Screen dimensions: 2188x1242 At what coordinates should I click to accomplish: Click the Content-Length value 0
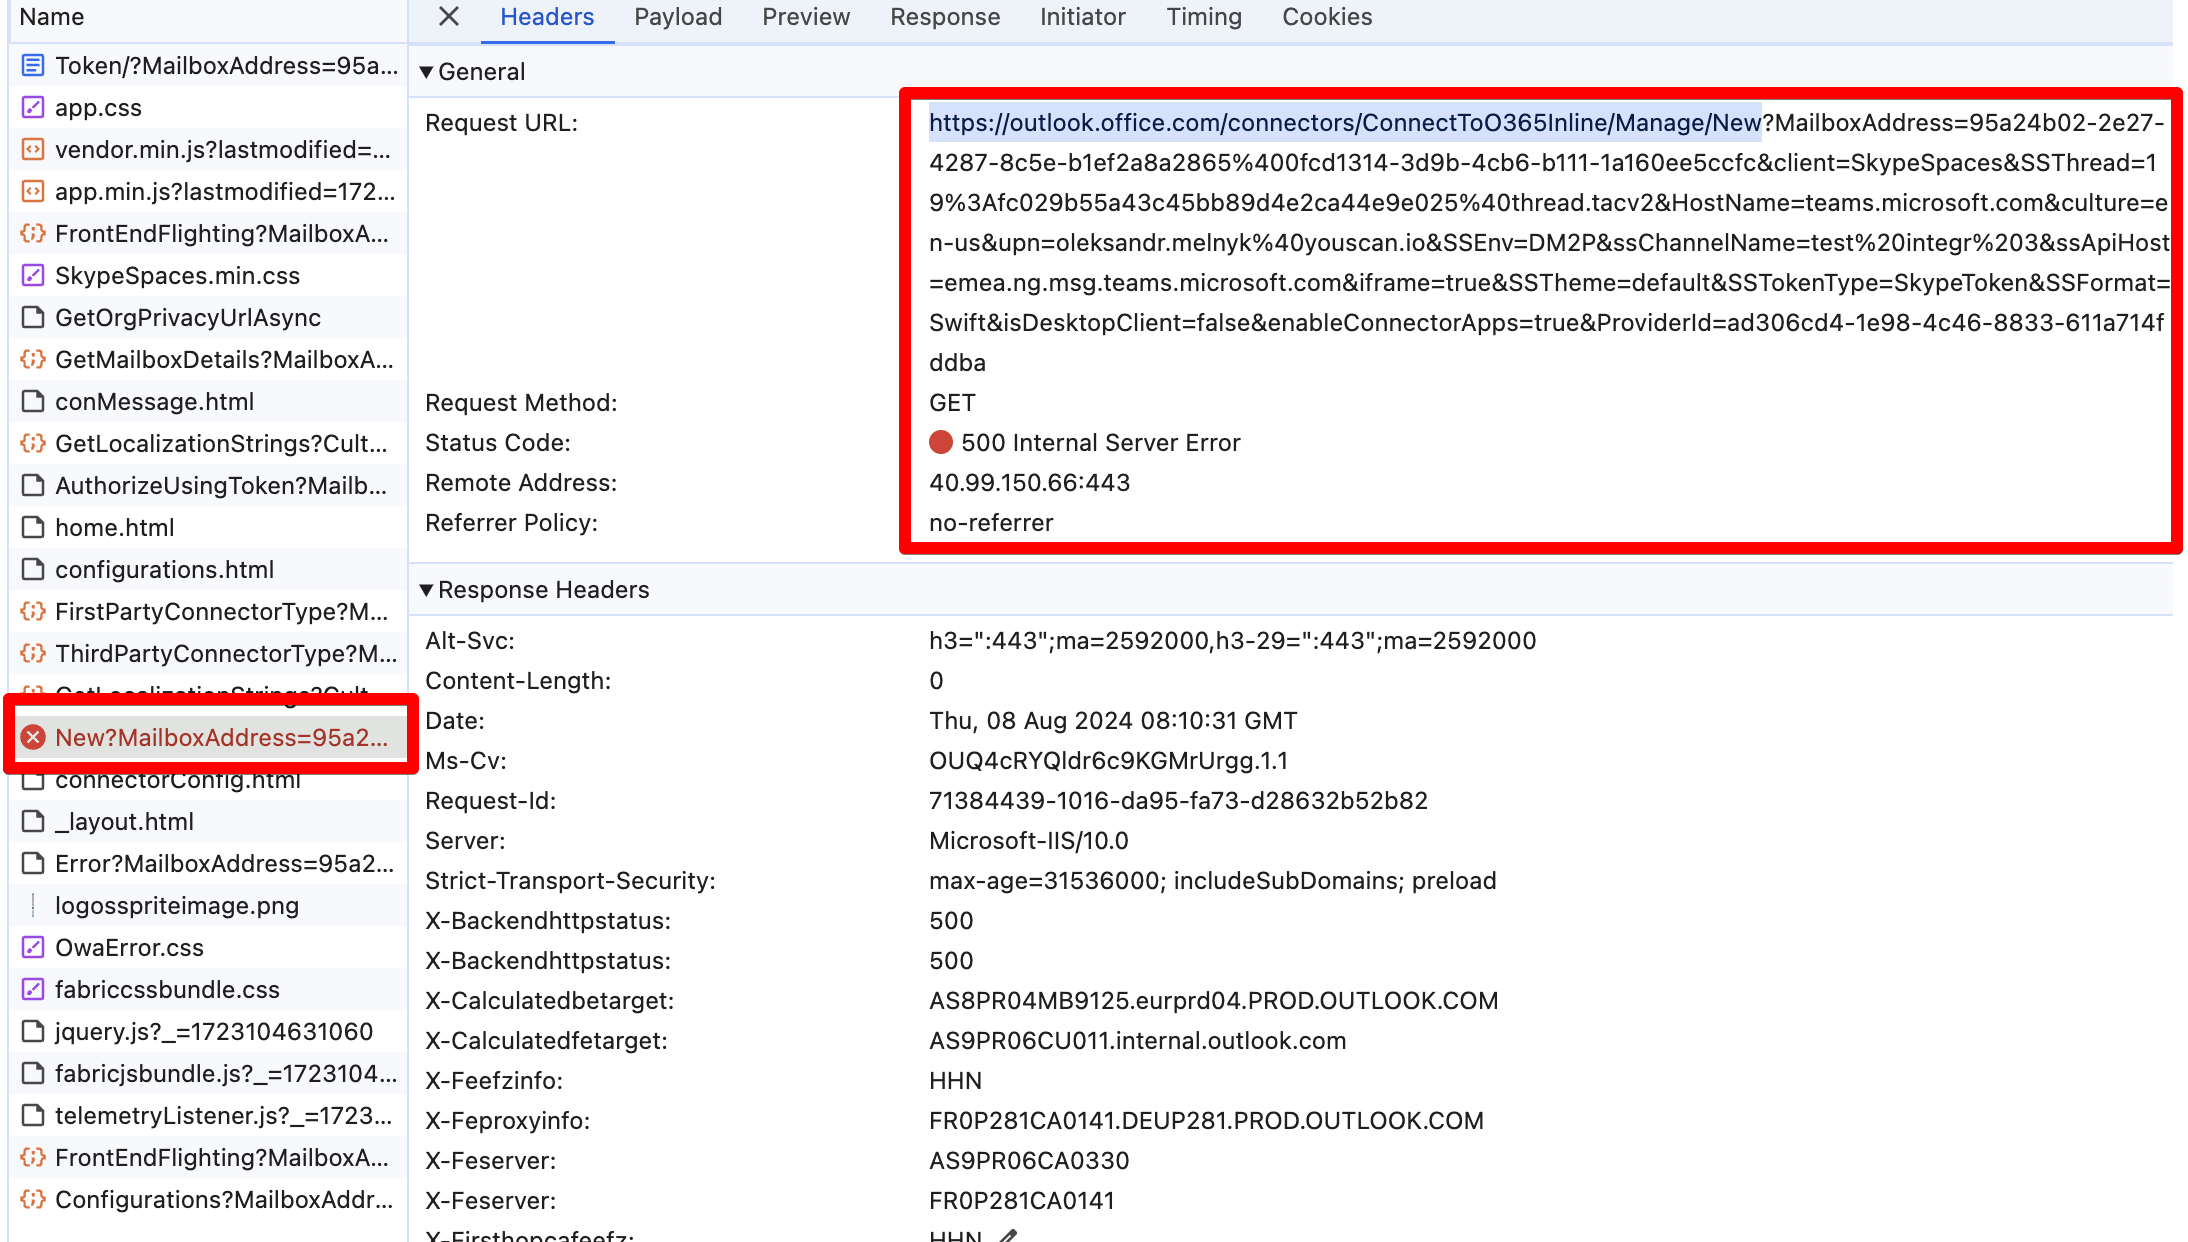pyautogui.click(x=936, y=681)
